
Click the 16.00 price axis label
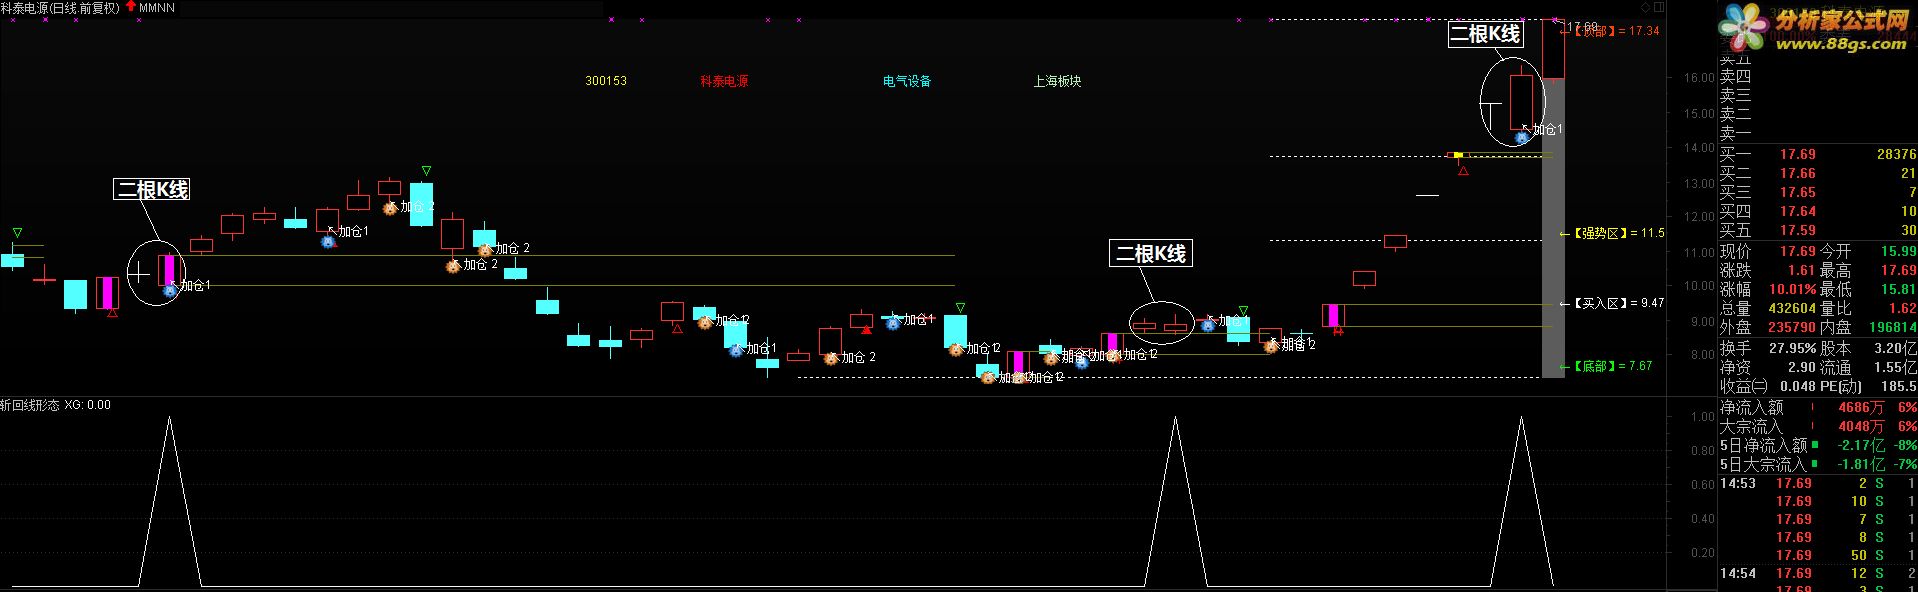(1699, 77)
